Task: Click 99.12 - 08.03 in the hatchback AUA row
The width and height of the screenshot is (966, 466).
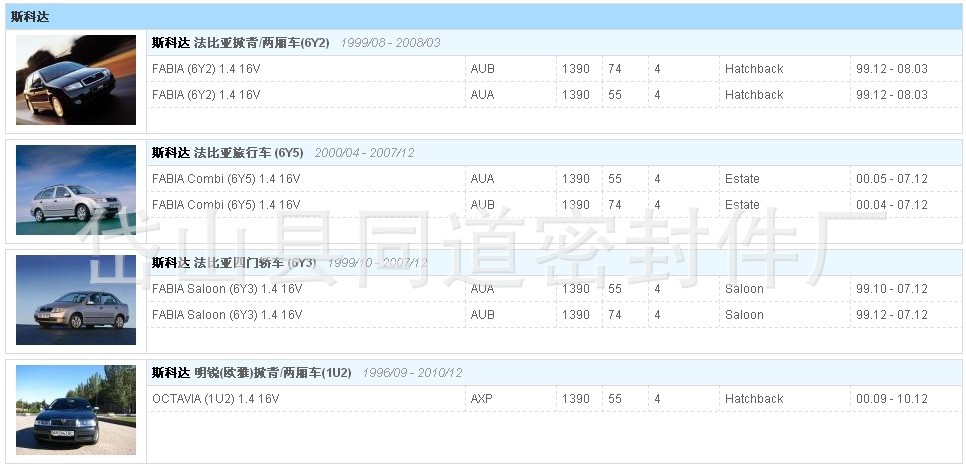Action: tap(891, 95)
